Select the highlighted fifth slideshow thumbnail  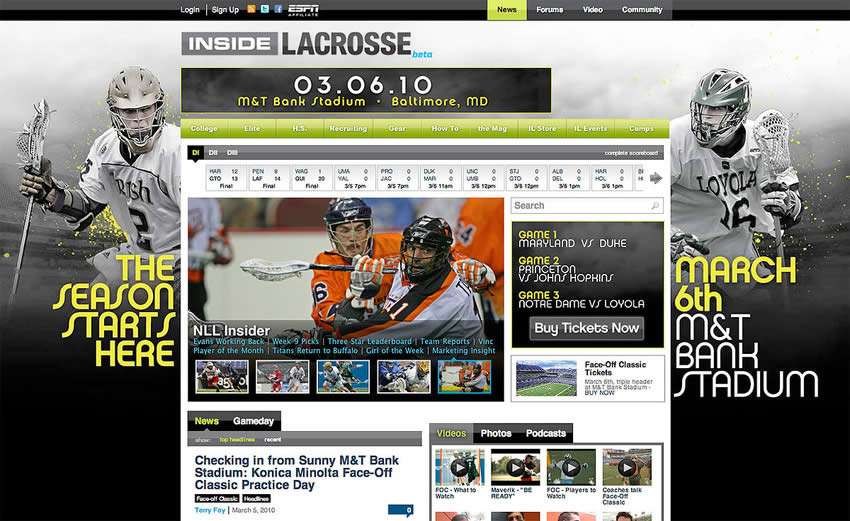(465, 376)
